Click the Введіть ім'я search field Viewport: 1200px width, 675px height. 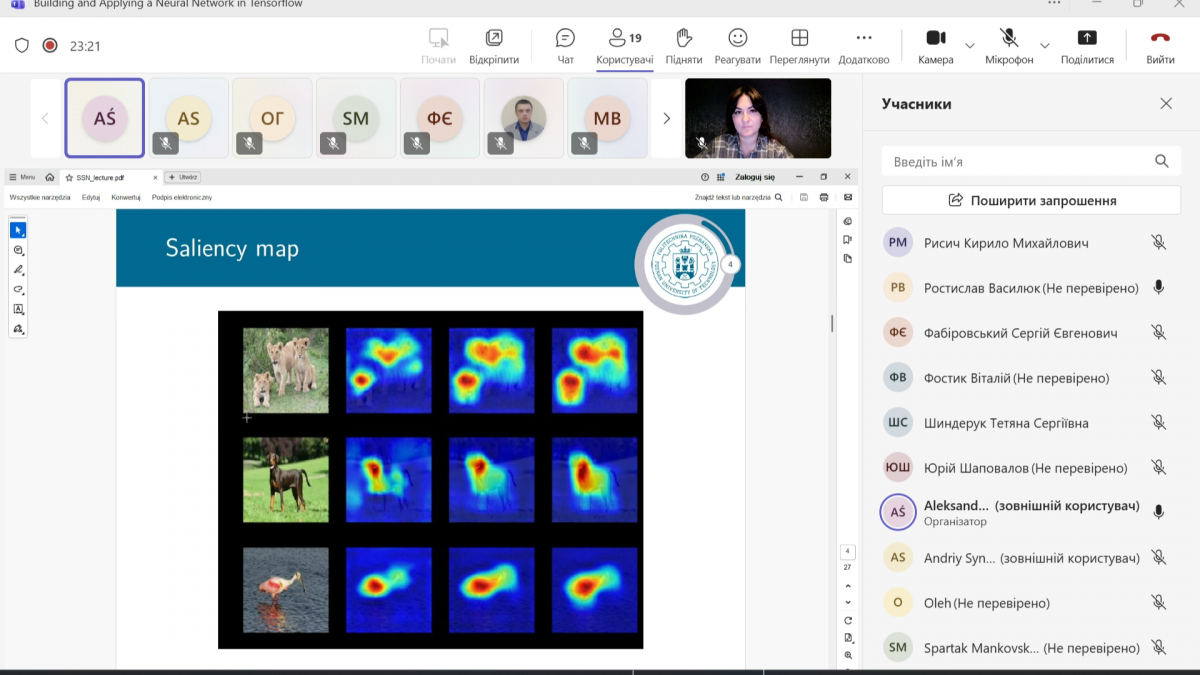[x=1020, y=161]
